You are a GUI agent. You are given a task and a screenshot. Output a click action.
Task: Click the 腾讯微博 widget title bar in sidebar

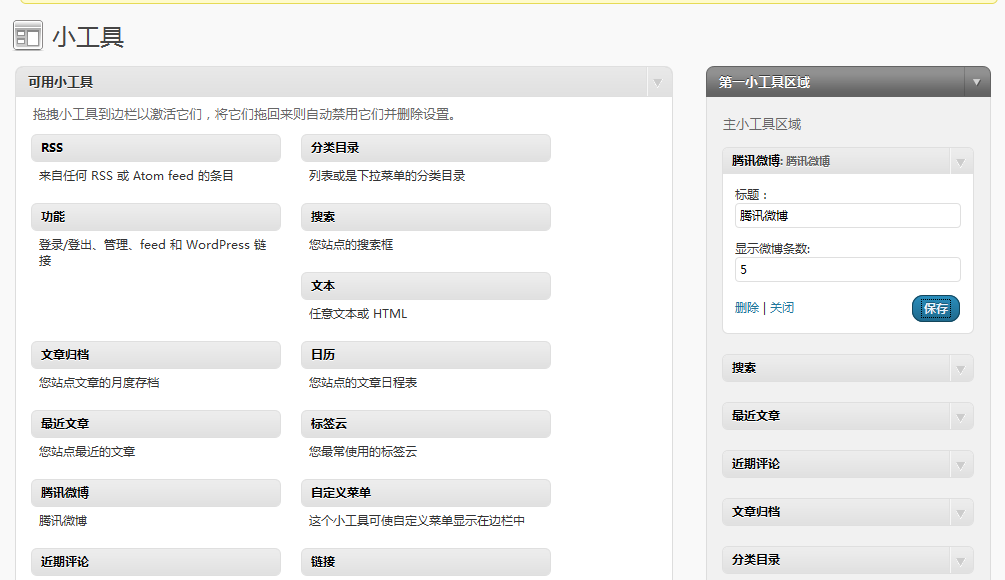[847, 162]
